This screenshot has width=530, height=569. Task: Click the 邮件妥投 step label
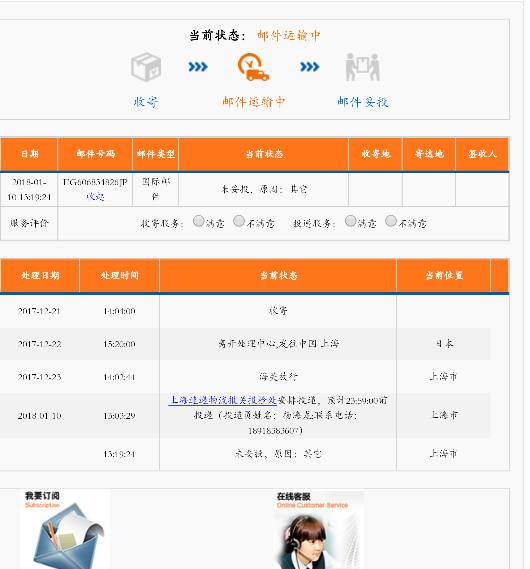[363, 102]
